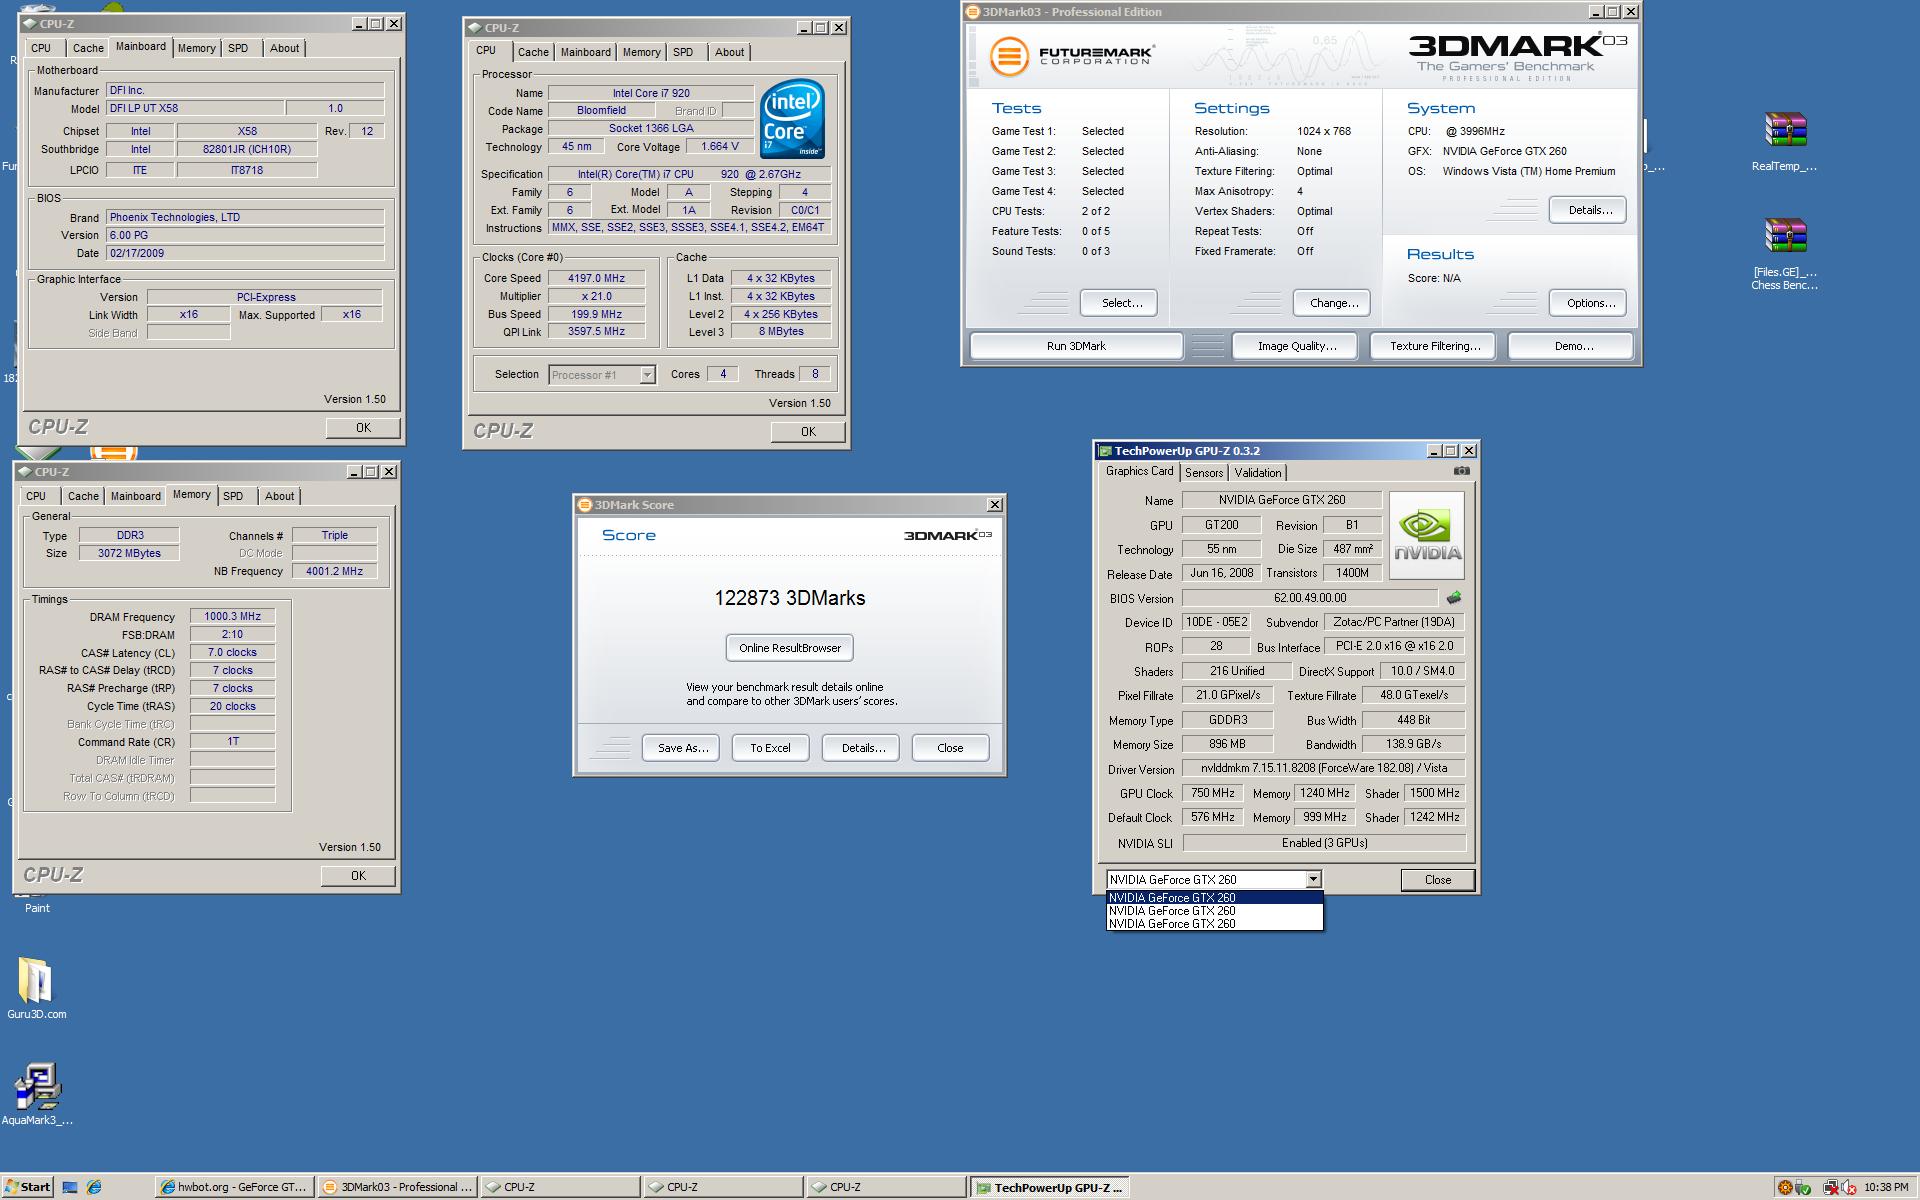Click the 122873 3DMarks score text

pyautogui.click(x=790, y=598)
